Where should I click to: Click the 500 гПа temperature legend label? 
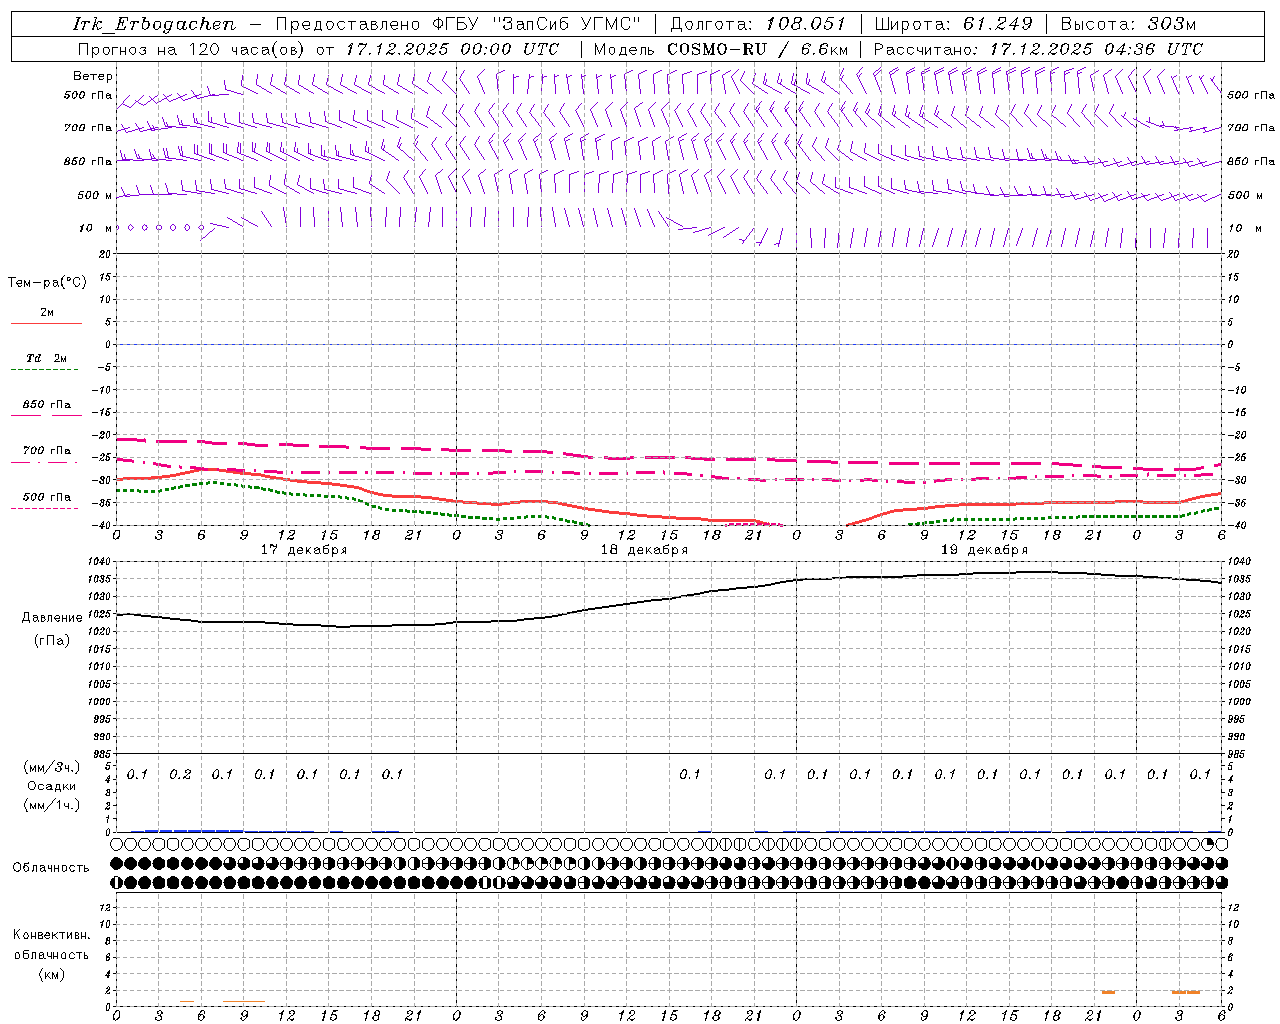coord(47,497)
